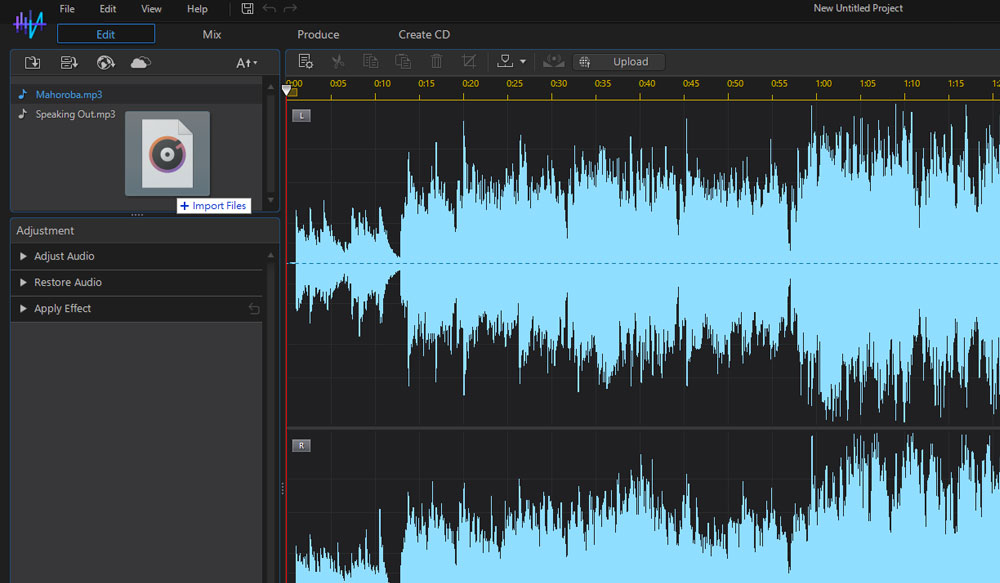Move the playhead marker at the timeline start
1000x583 pixels.
click(287, 89)
